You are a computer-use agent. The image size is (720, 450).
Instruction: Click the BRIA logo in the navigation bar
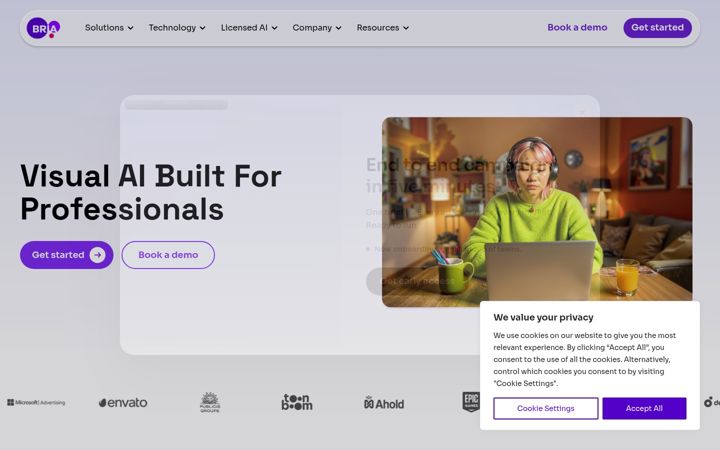click(43, 28)
